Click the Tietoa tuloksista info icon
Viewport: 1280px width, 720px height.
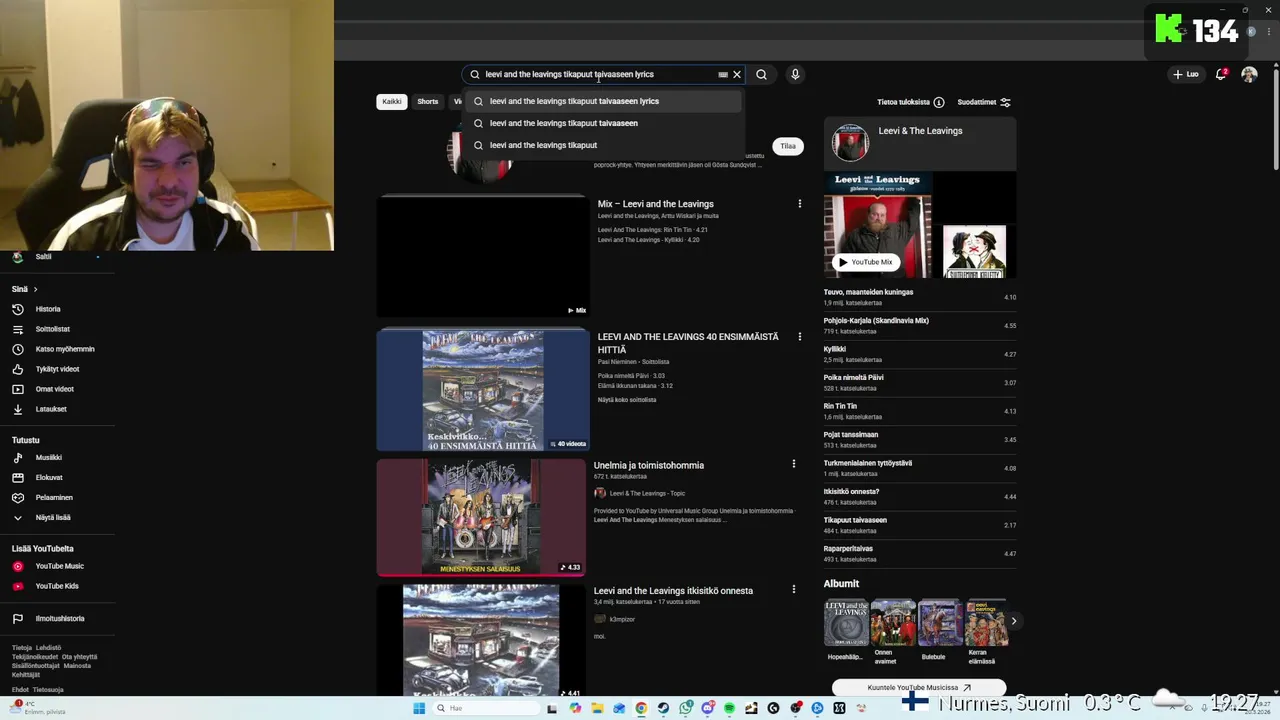point(939,102)
